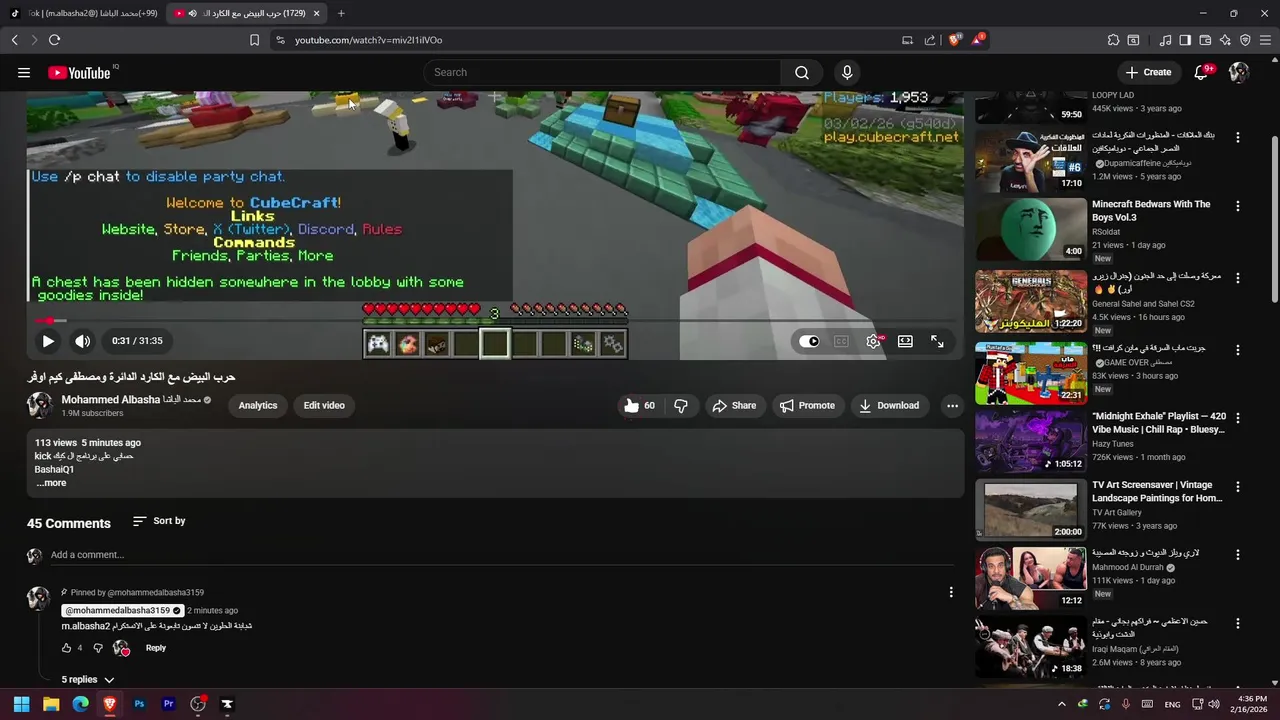Start voice search with microphone icon
Screen dimensions: 1280x720
(847, 72)
